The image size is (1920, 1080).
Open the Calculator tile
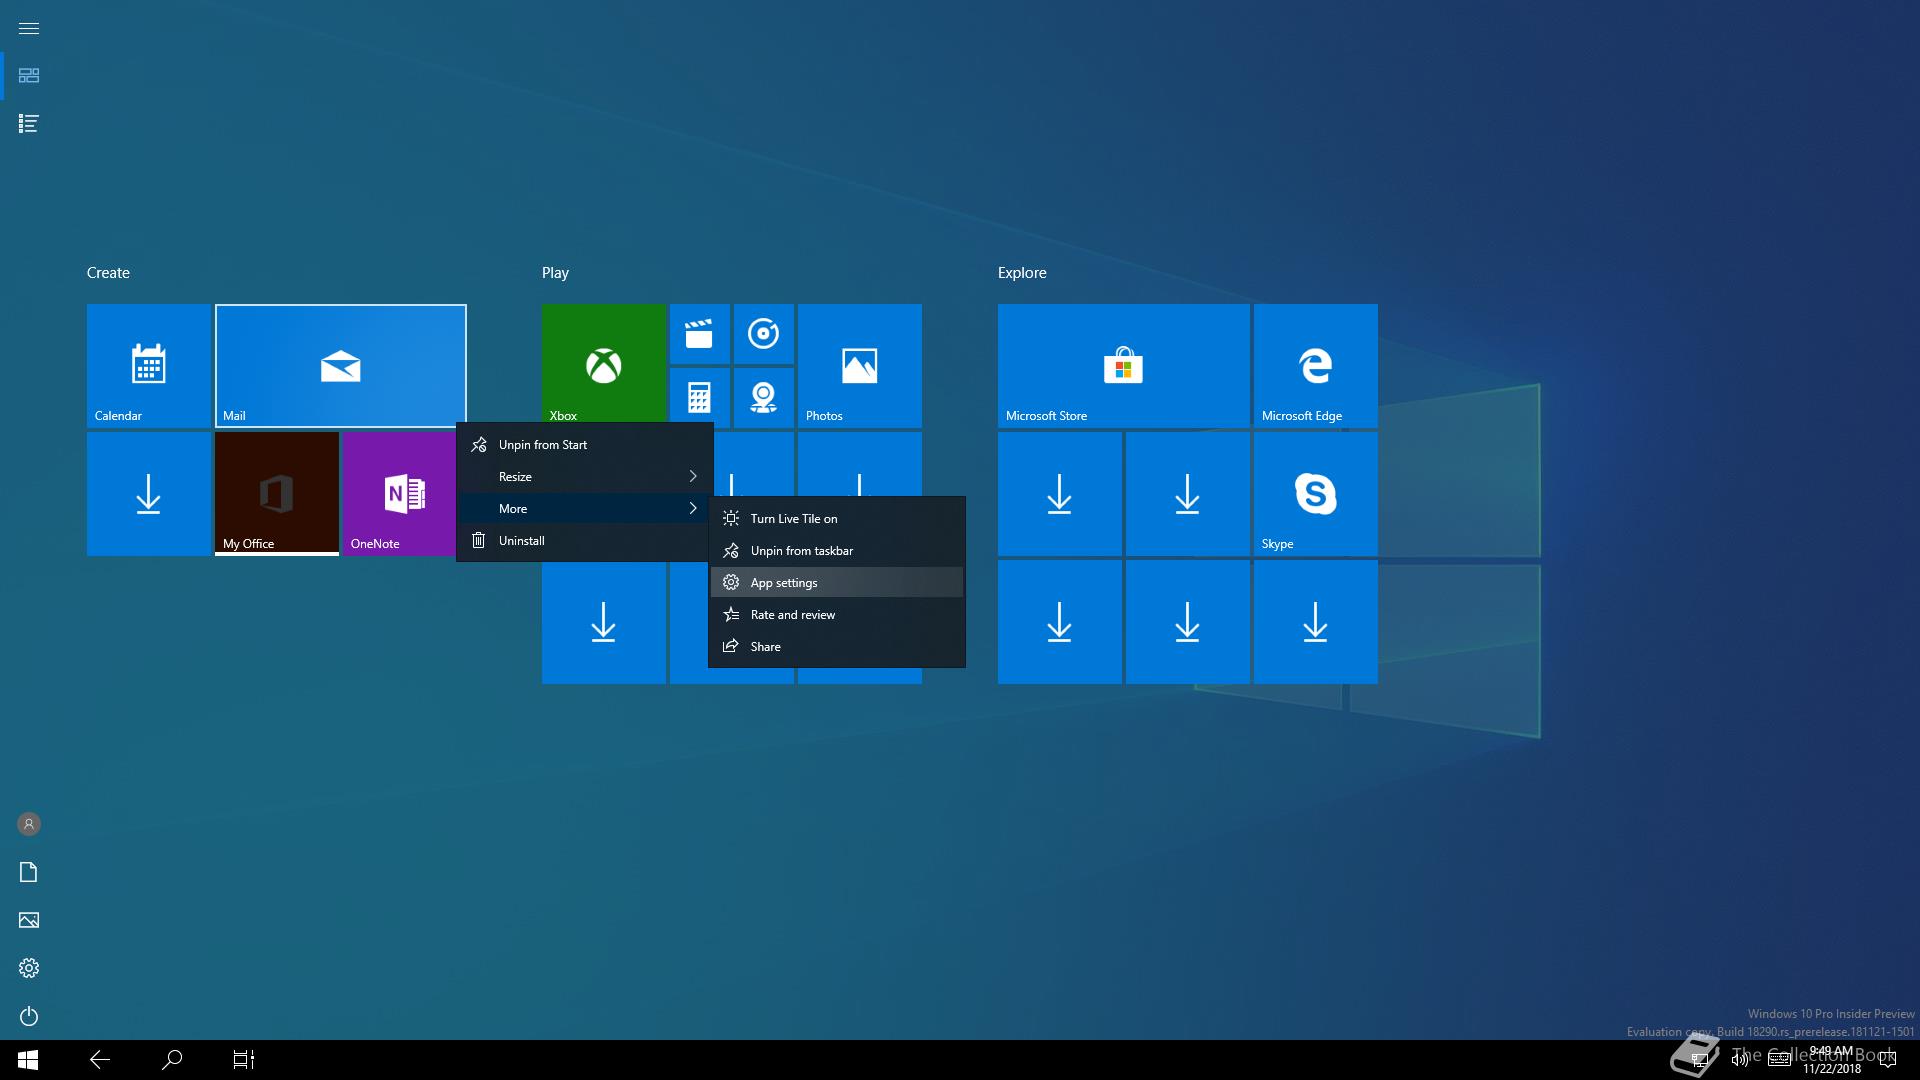700,398
